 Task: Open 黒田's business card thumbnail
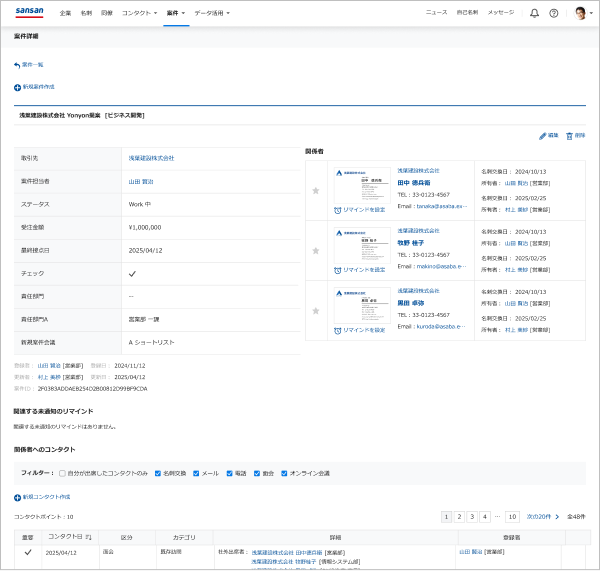pyautogui.click(x=362, y=305)
